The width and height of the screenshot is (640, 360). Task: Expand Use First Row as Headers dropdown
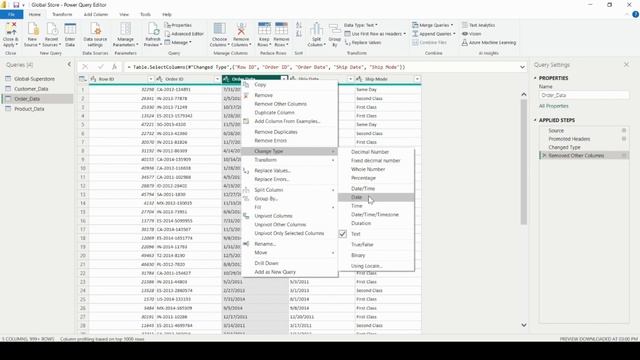pyautogui.click(x=404, y=34)
